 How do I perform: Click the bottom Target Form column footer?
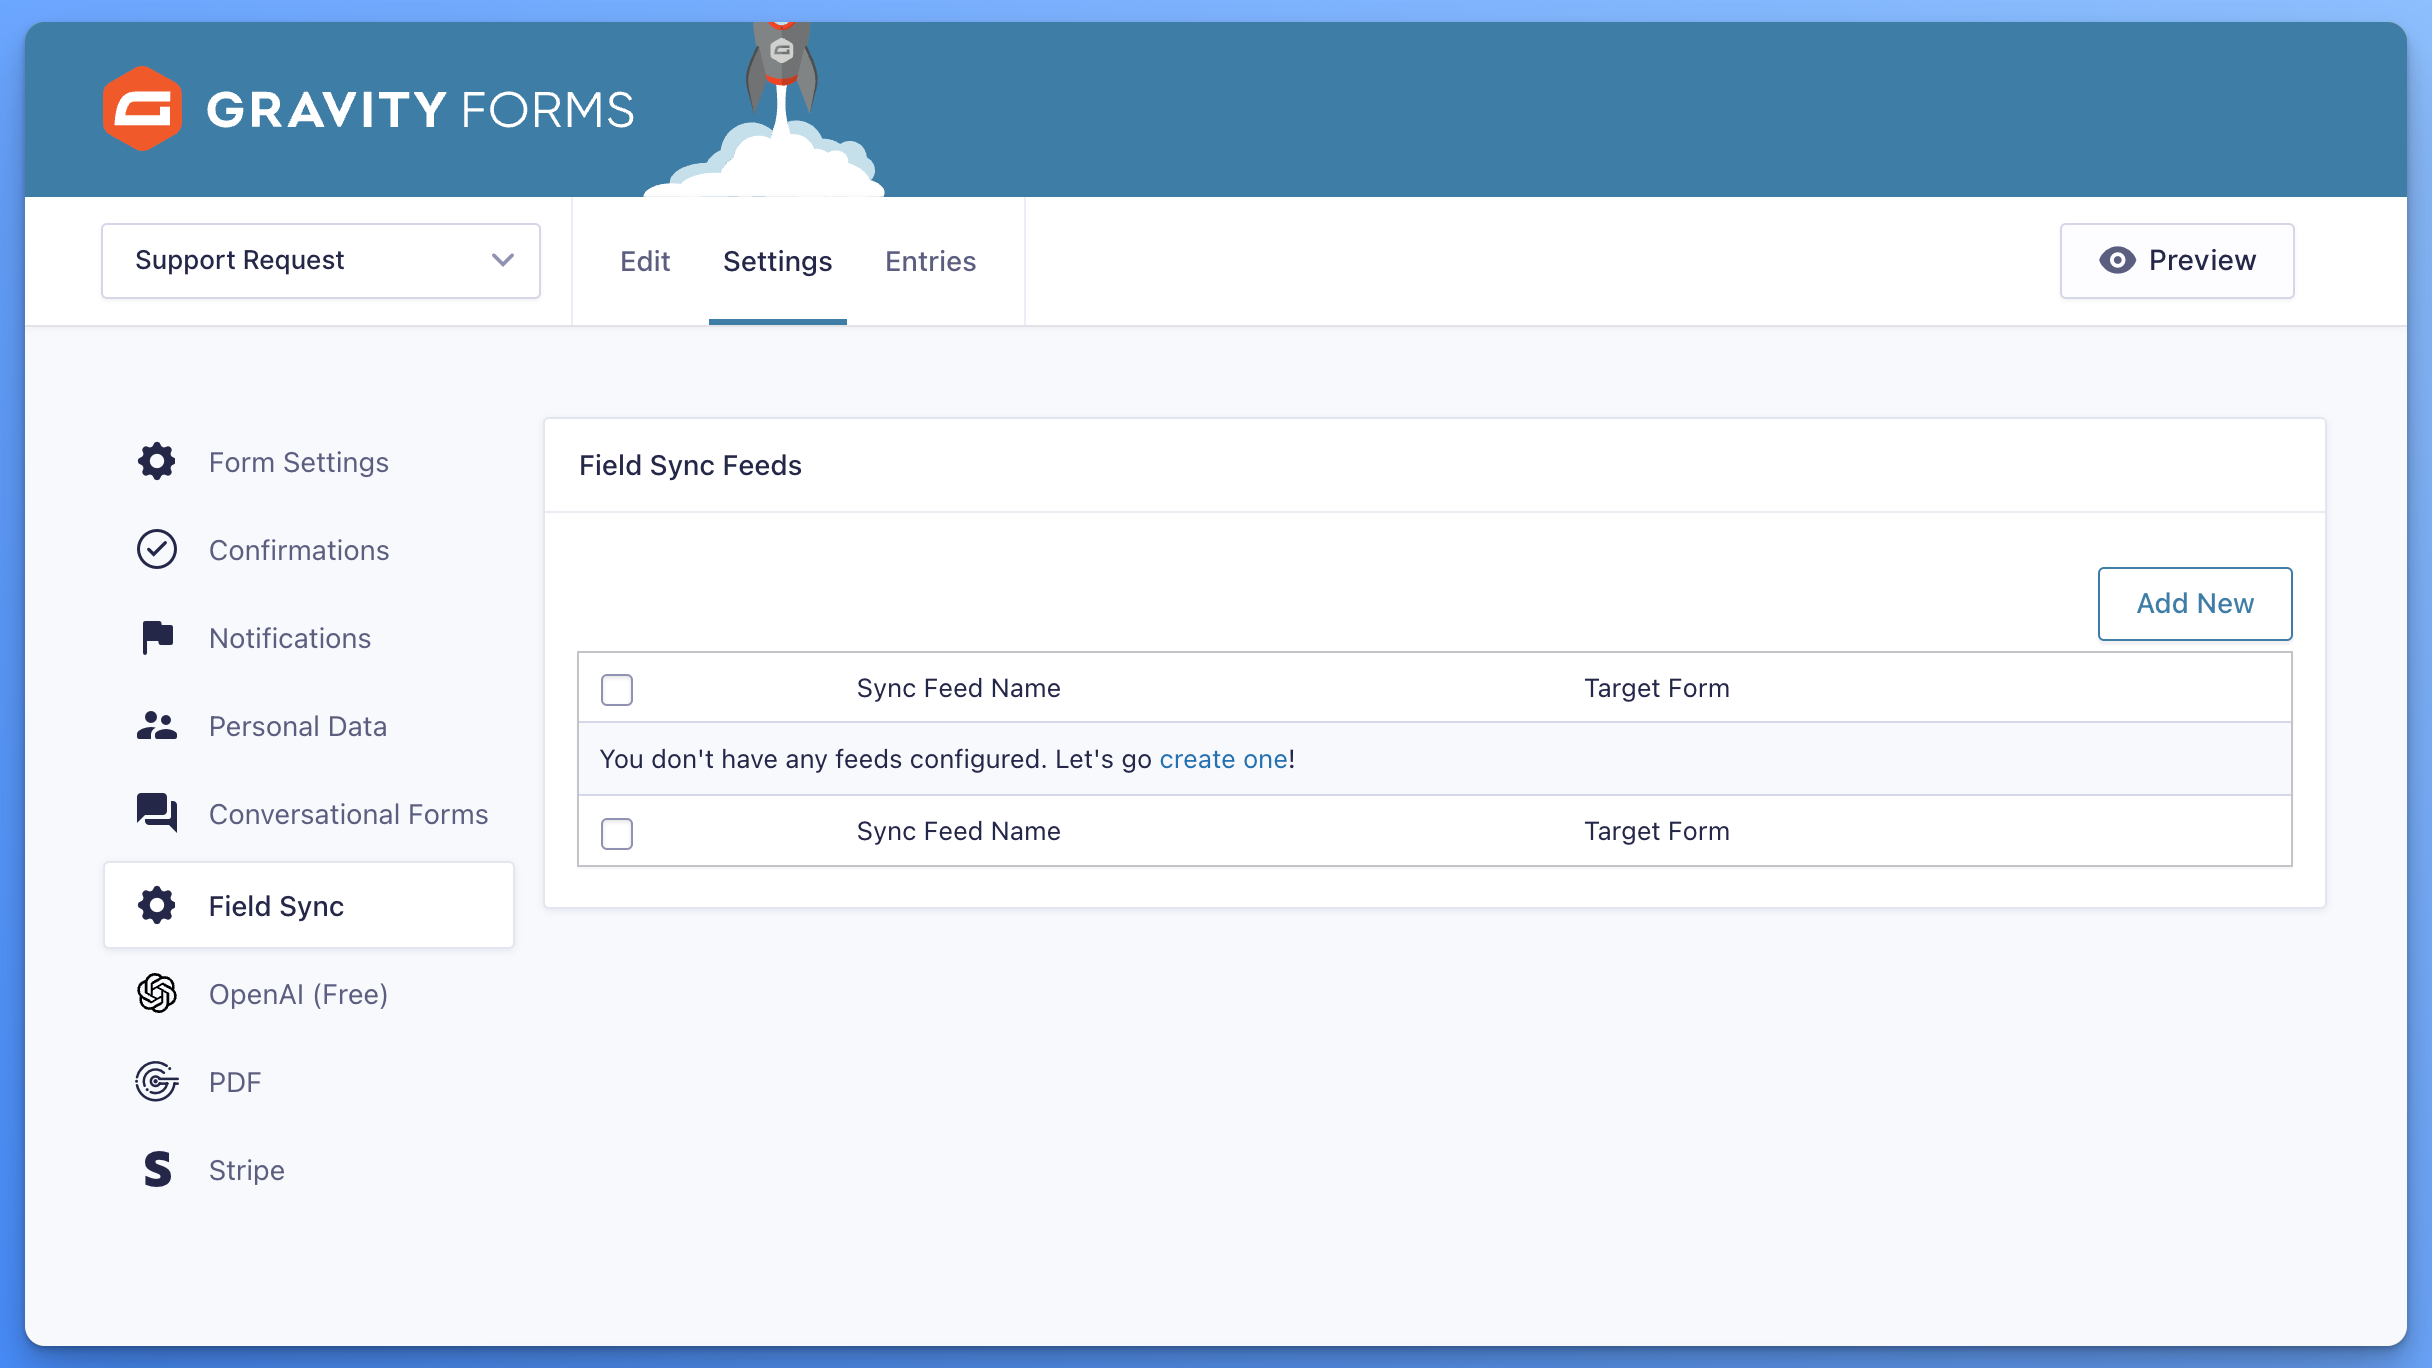[x=1656, y=831]
